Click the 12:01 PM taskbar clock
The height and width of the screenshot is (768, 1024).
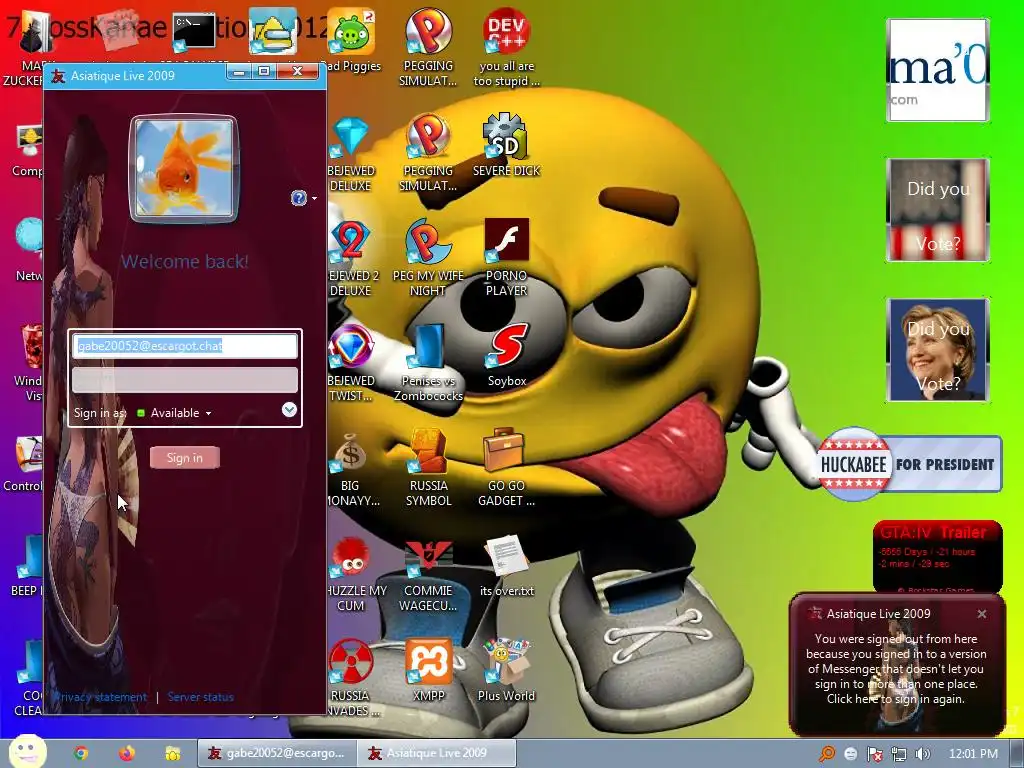tap(973, 754)
